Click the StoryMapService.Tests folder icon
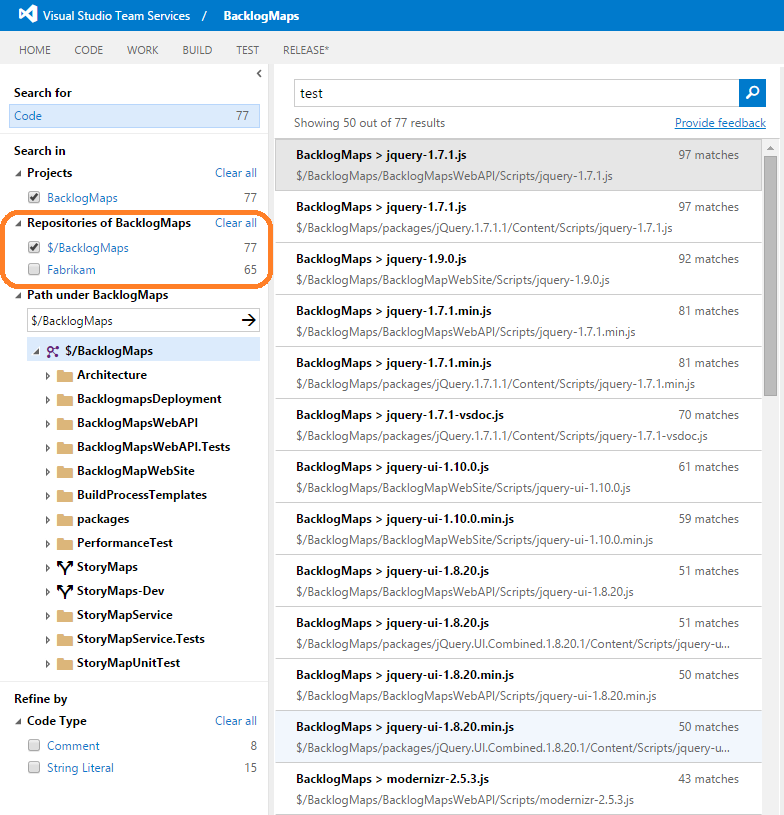Image resolution: width=784 pixels, height=815 pixels. pos(64,639)
